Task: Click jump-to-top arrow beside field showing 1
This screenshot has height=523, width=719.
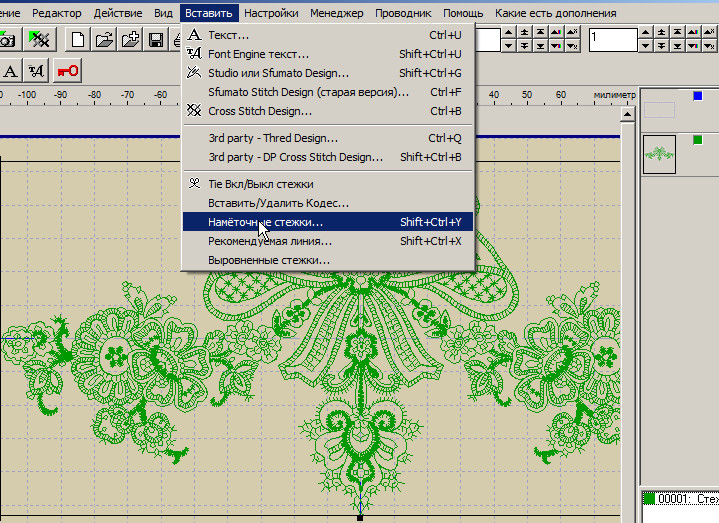Action: click(677, 32)
